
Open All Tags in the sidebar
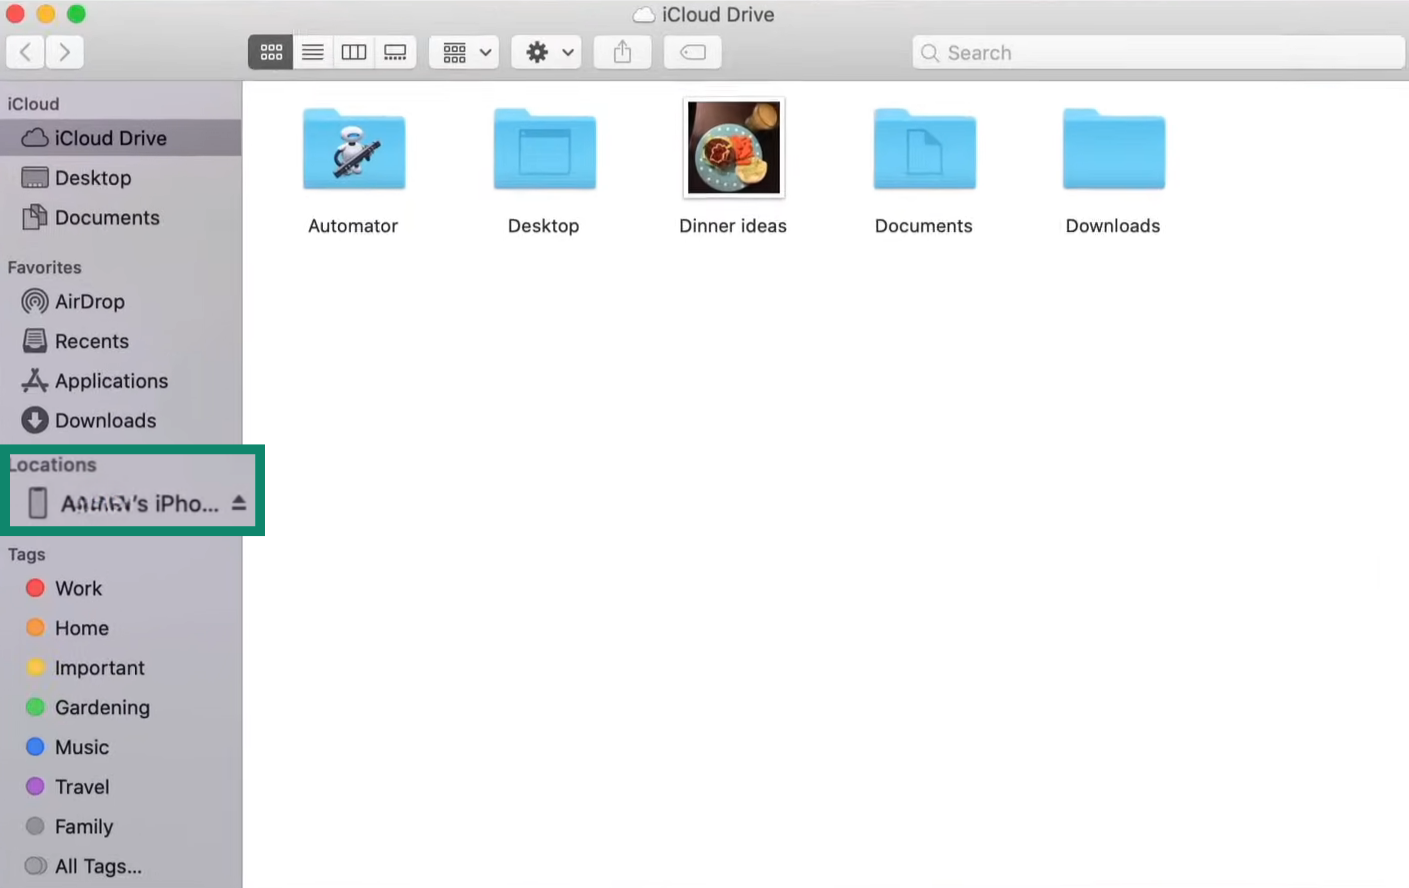coord(95,866)
